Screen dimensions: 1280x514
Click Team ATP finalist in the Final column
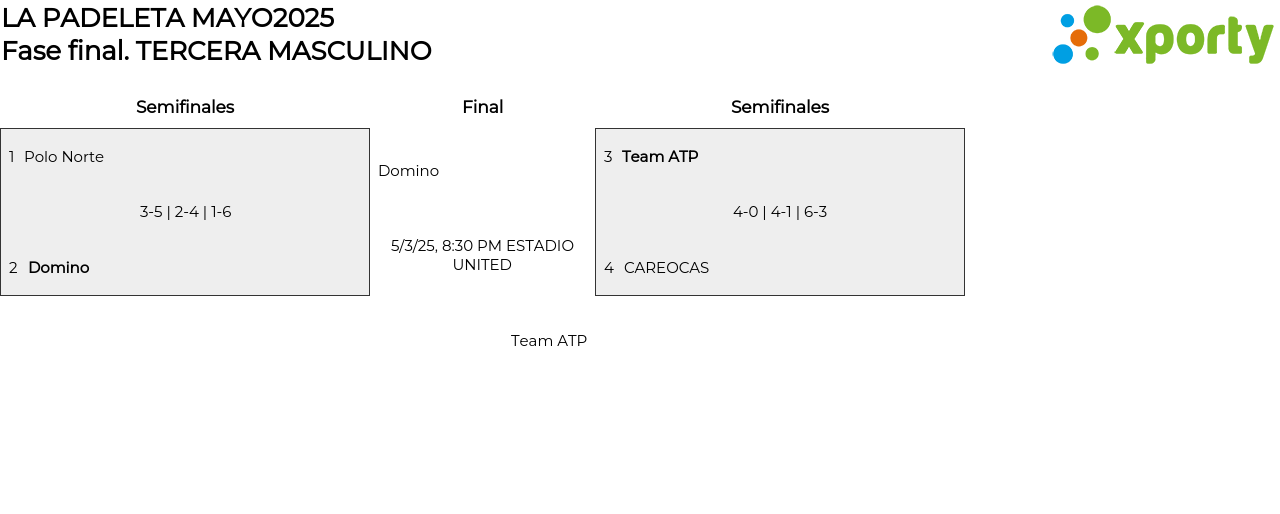[x=549, y=341]
